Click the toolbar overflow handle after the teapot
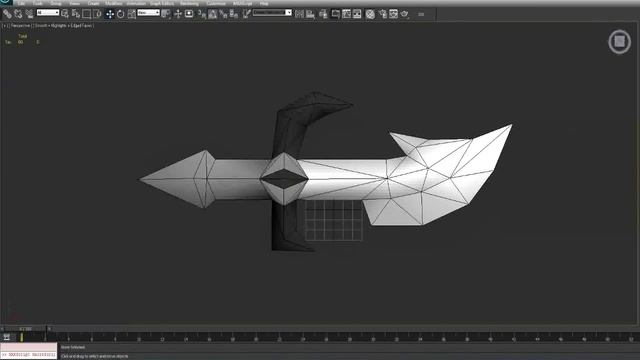 (421, 14)
